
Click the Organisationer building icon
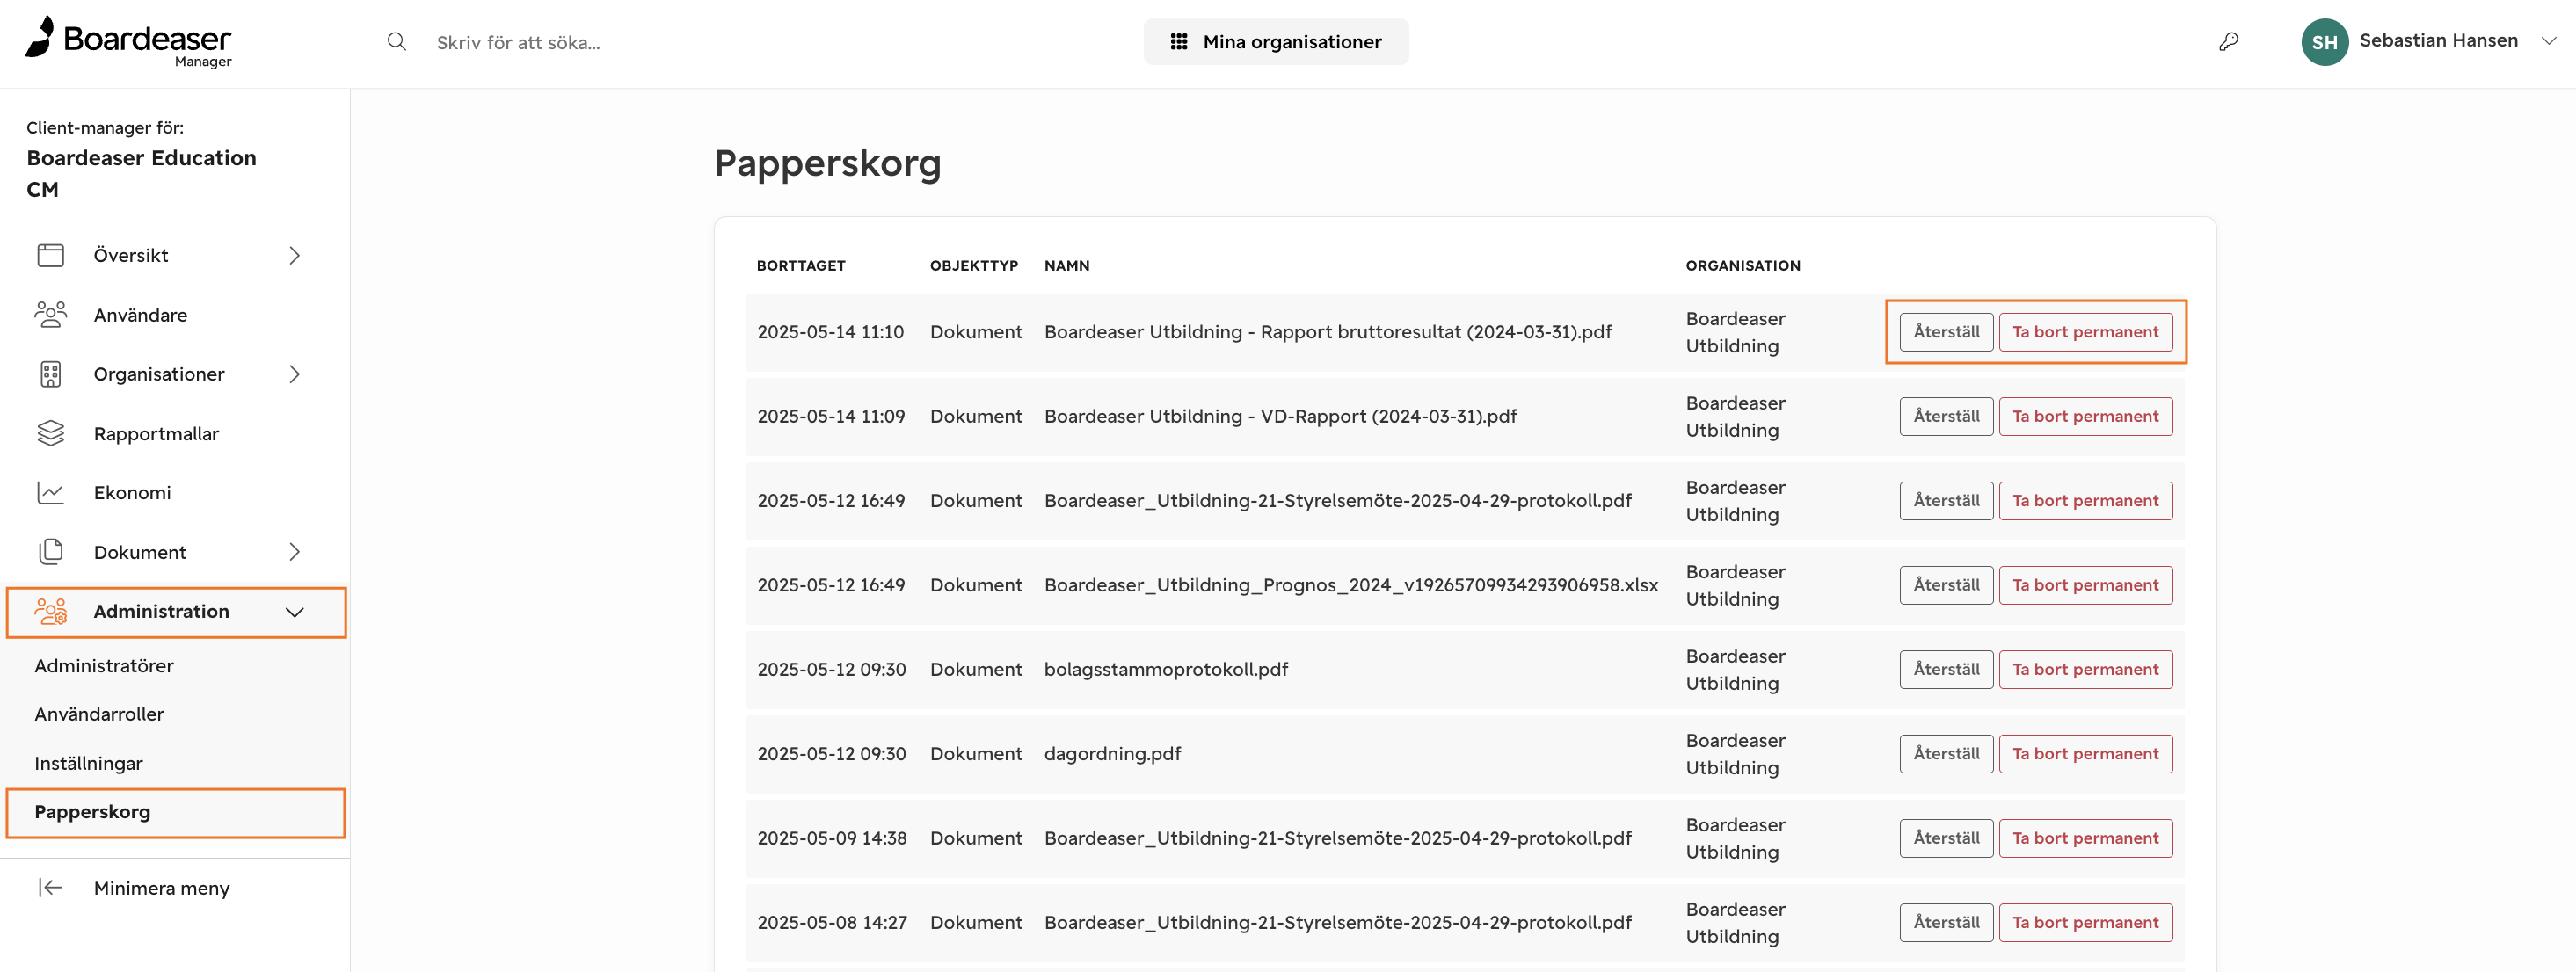coord(51,374)
